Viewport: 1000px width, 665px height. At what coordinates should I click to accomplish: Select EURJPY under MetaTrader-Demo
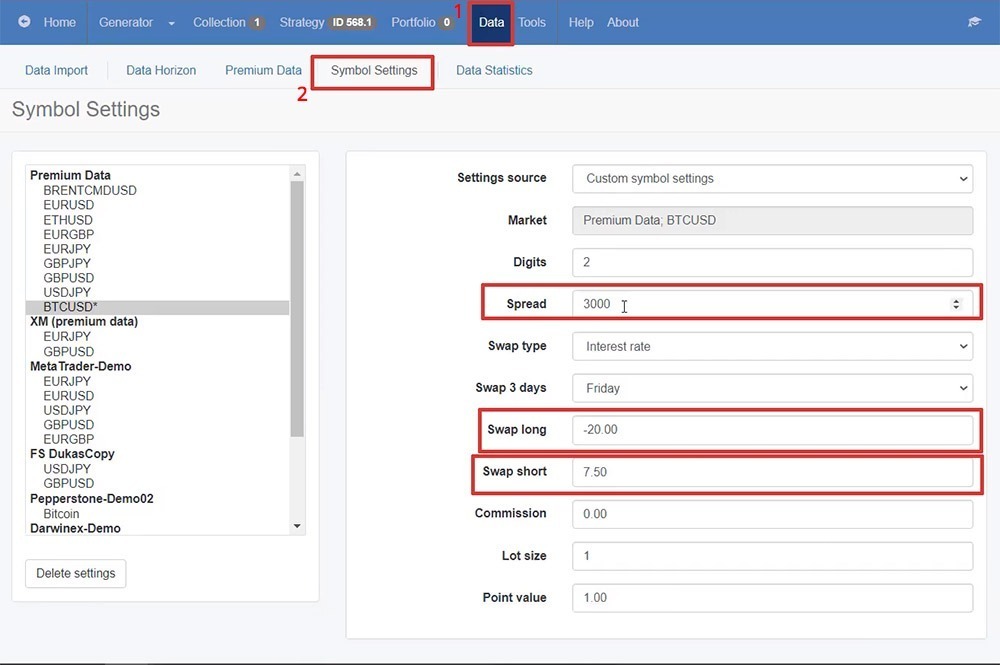point(68,380)
